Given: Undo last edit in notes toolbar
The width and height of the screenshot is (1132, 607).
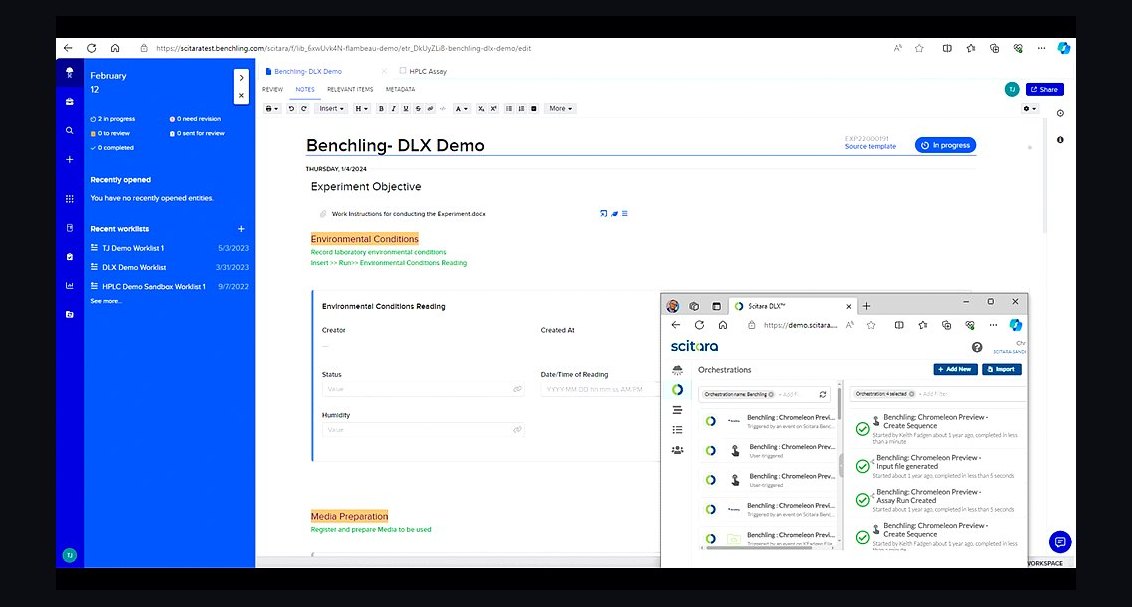Looking at the screenshot, I should click(291, 108).
